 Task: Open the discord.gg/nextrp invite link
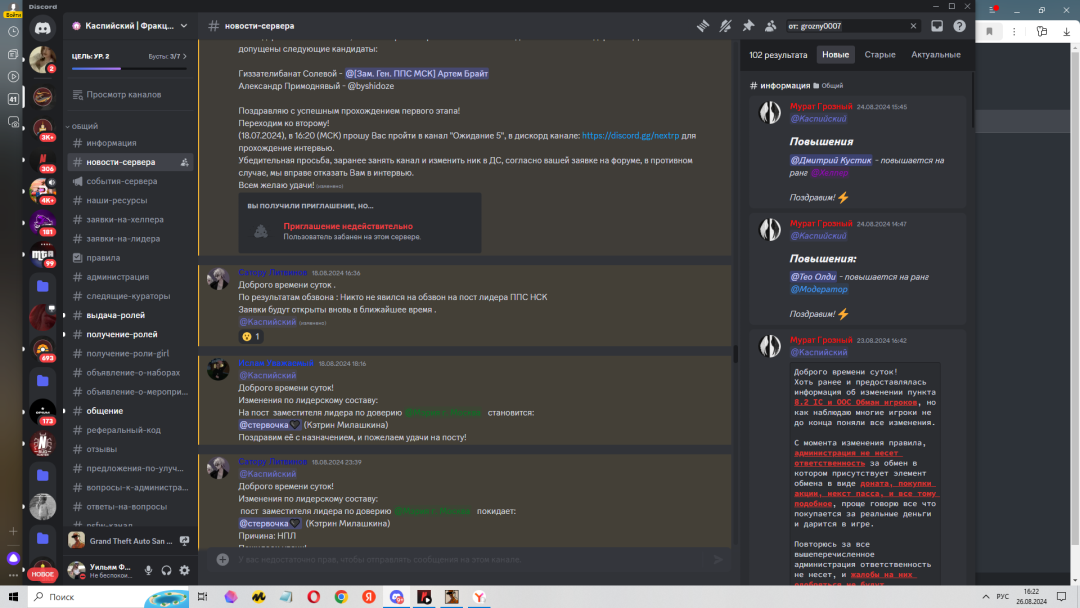630,136
